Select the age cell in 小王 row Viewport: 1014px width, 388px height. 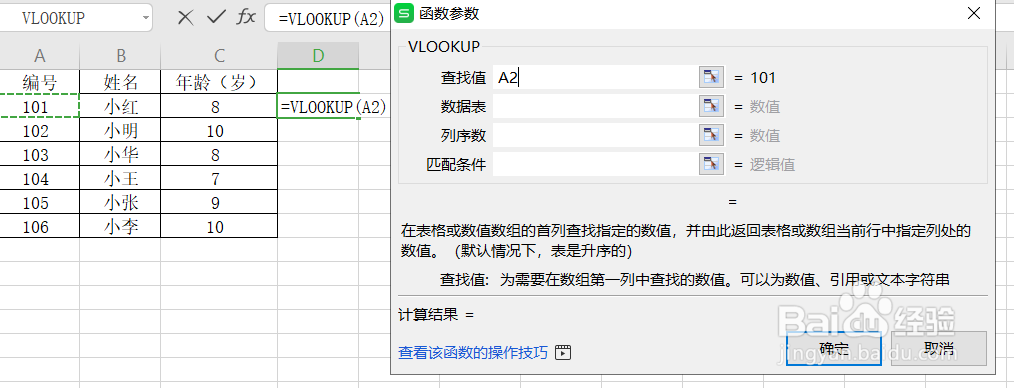[x=219, y=178]
